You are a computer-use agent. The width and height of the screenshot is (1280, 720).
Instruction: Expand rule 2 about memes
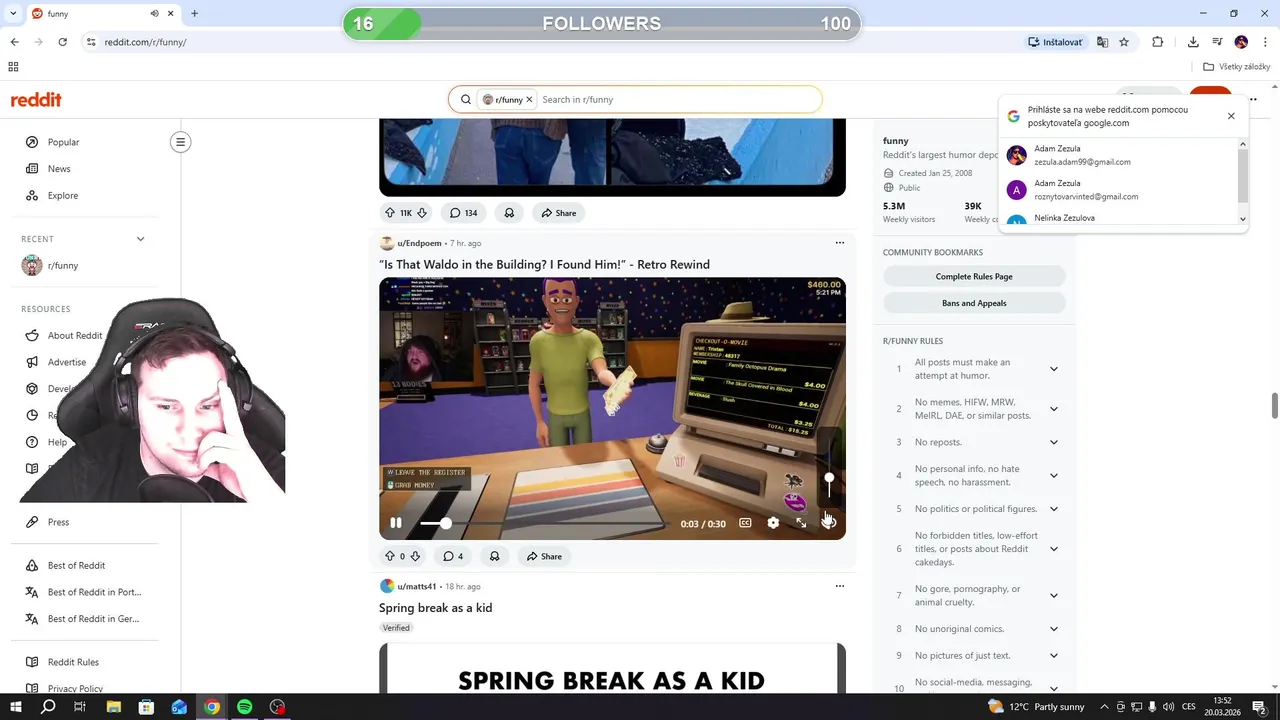click(x=1054, y=409)
